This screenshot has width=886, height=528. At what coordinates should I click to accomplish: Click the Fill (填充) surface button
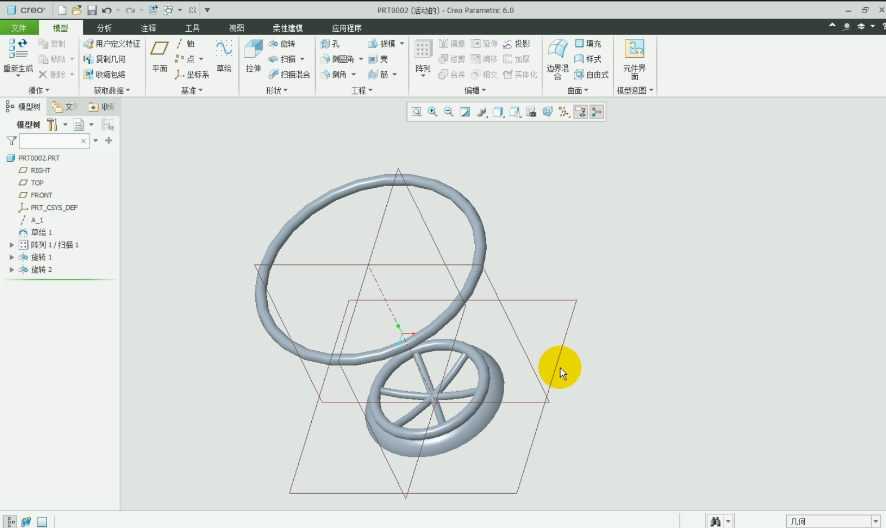click(588, 44)
